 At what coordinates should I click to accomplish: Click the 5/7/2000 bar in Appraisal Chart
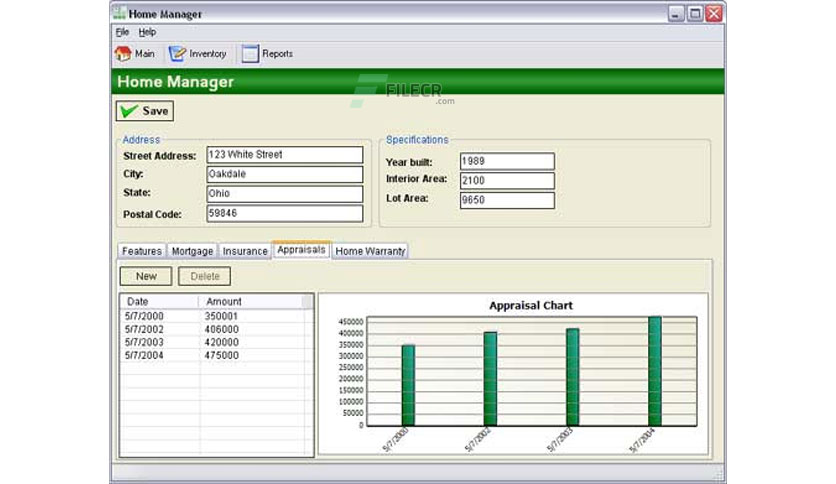point(408,385)
